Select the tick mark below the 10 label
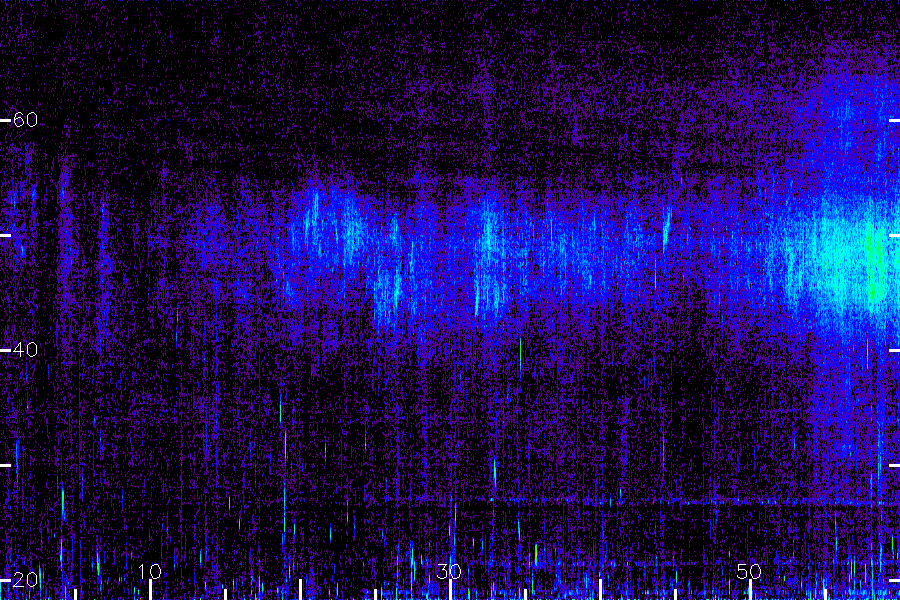The width and height of the screenshot is (900, 600). click(x=150, y=590)
